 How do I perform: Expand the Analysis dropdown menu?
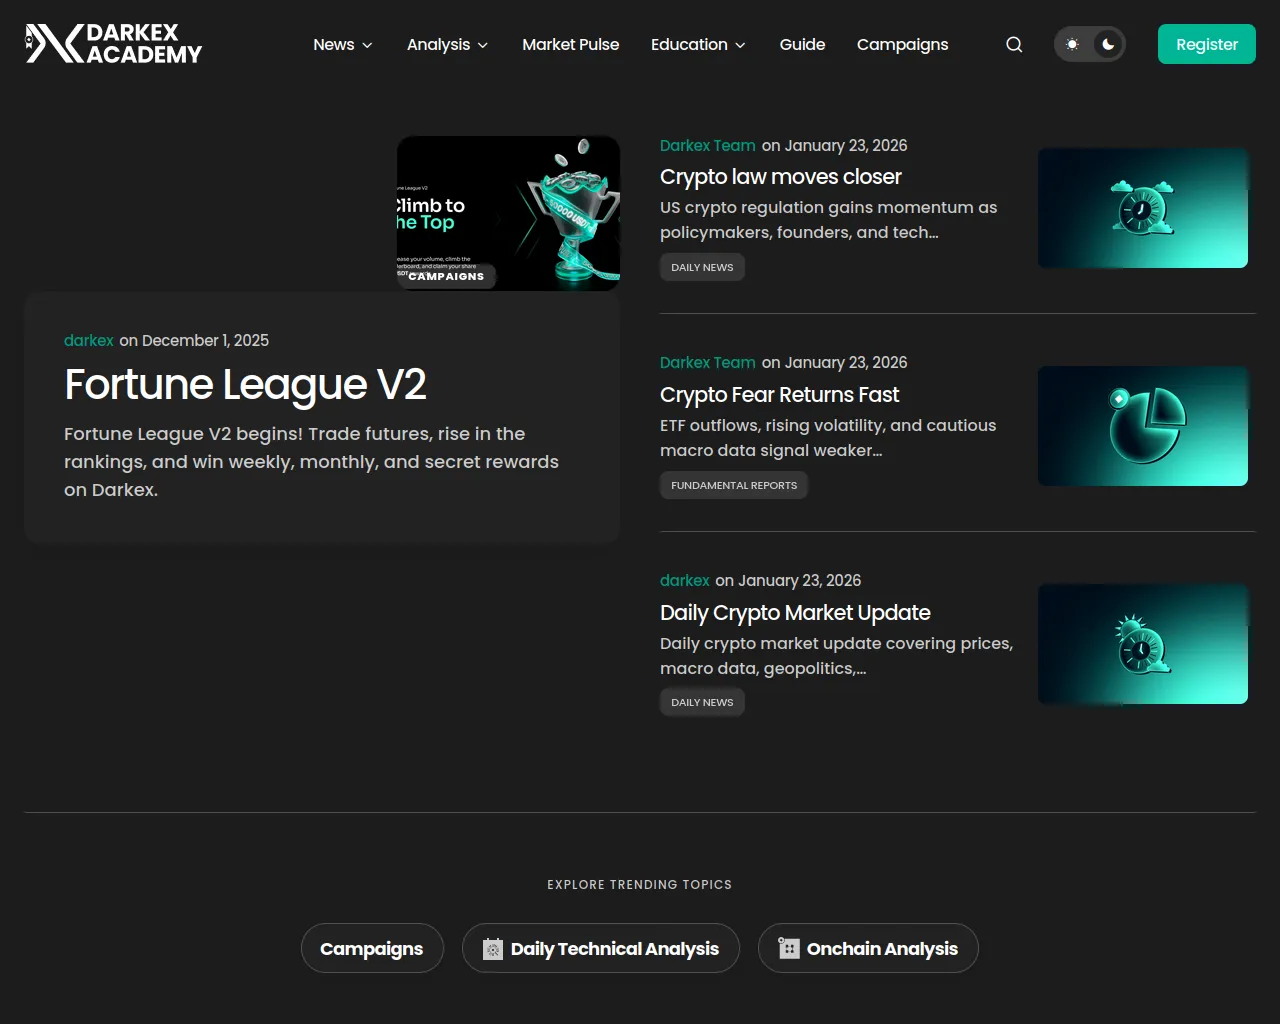(x=448, y=45)
